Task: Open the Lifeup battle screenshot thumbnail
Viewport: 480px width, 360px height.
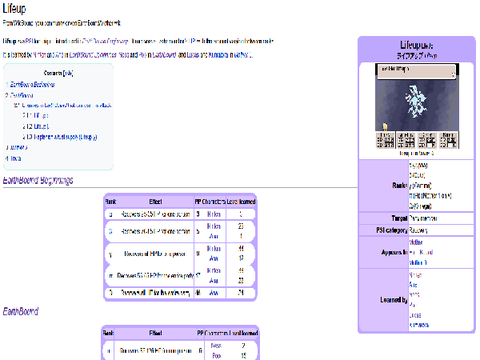Action: pos(417,106)
